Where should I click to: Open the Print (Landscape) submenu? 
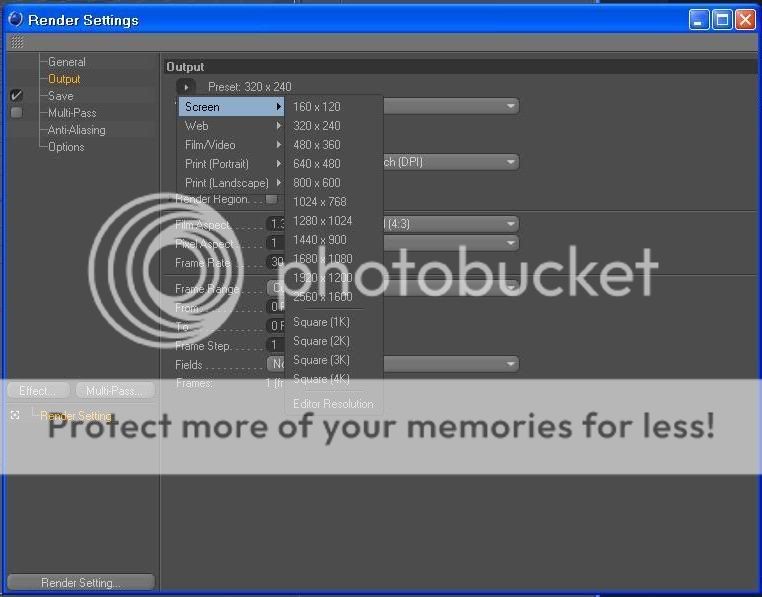tap(231, 182)
